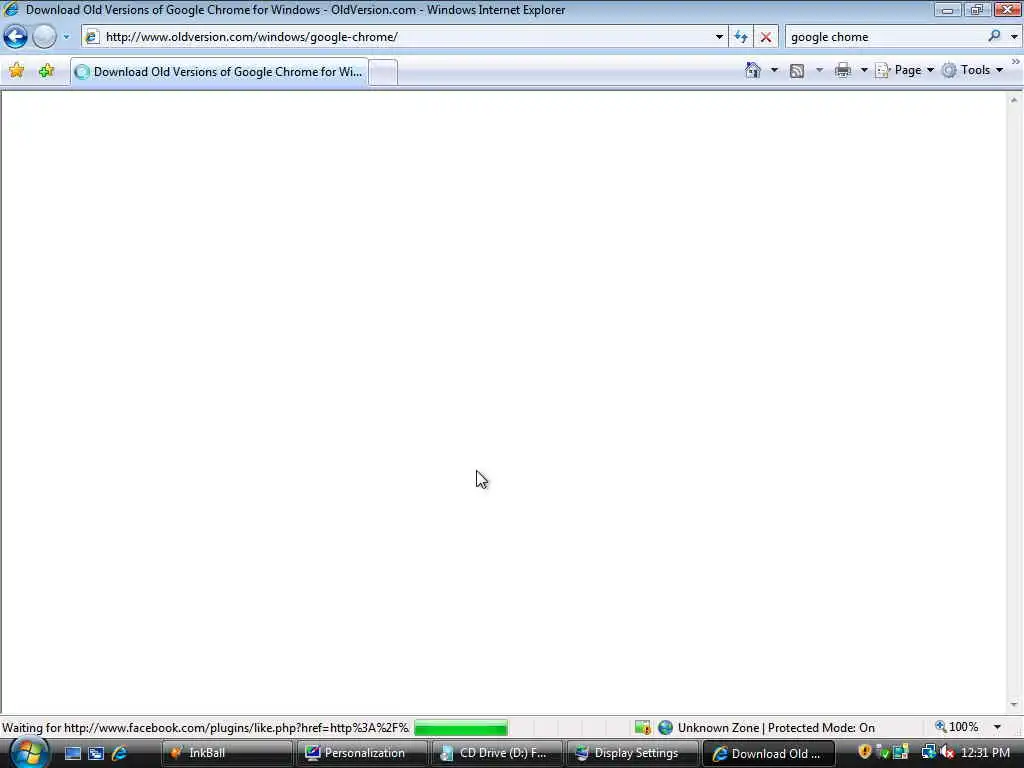Click green shield tray icon beside the alert
The image size is (1024, 768).
point(883,752)
